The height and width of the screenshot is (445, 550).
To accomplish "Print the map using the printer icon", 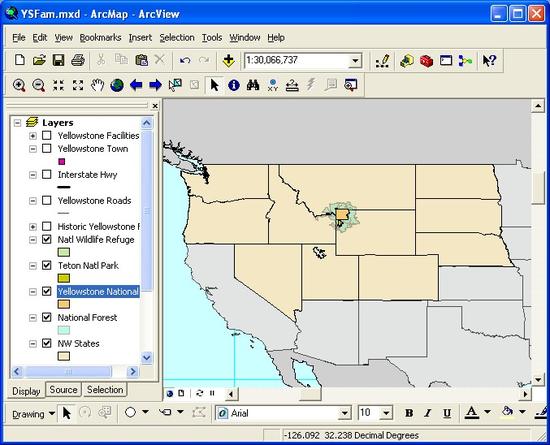I will tap(78, 60).
